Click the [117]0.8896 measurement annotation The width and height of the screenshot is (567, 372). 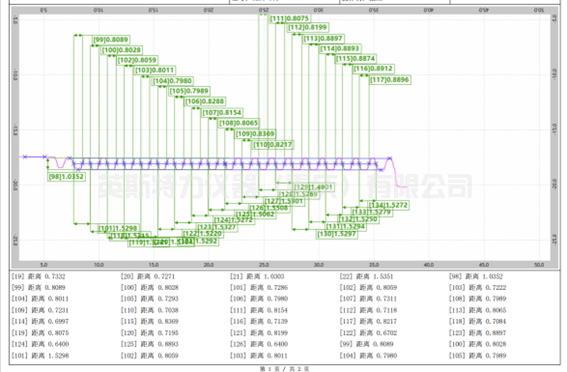pos(389,80)
